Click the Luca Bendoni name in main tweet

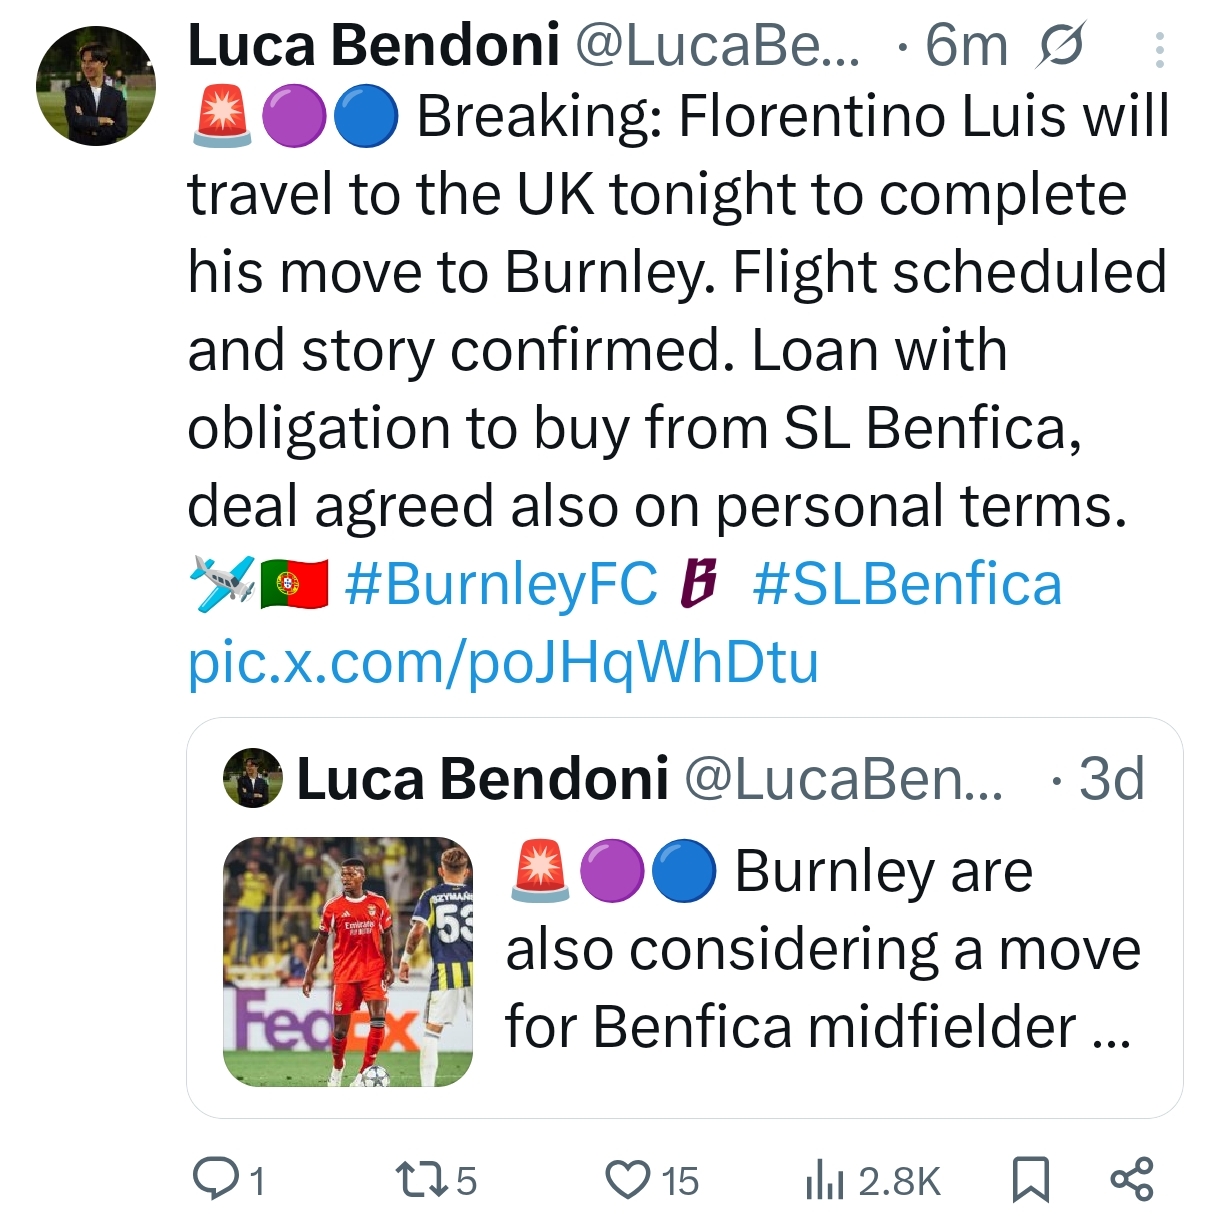373,46
